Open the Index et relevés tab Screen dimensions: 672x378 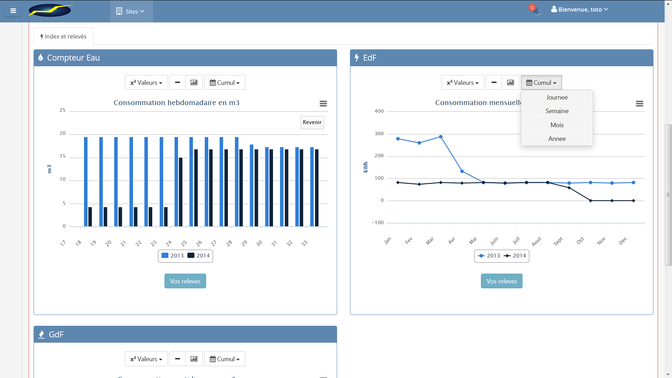click(x=63, y=36)
